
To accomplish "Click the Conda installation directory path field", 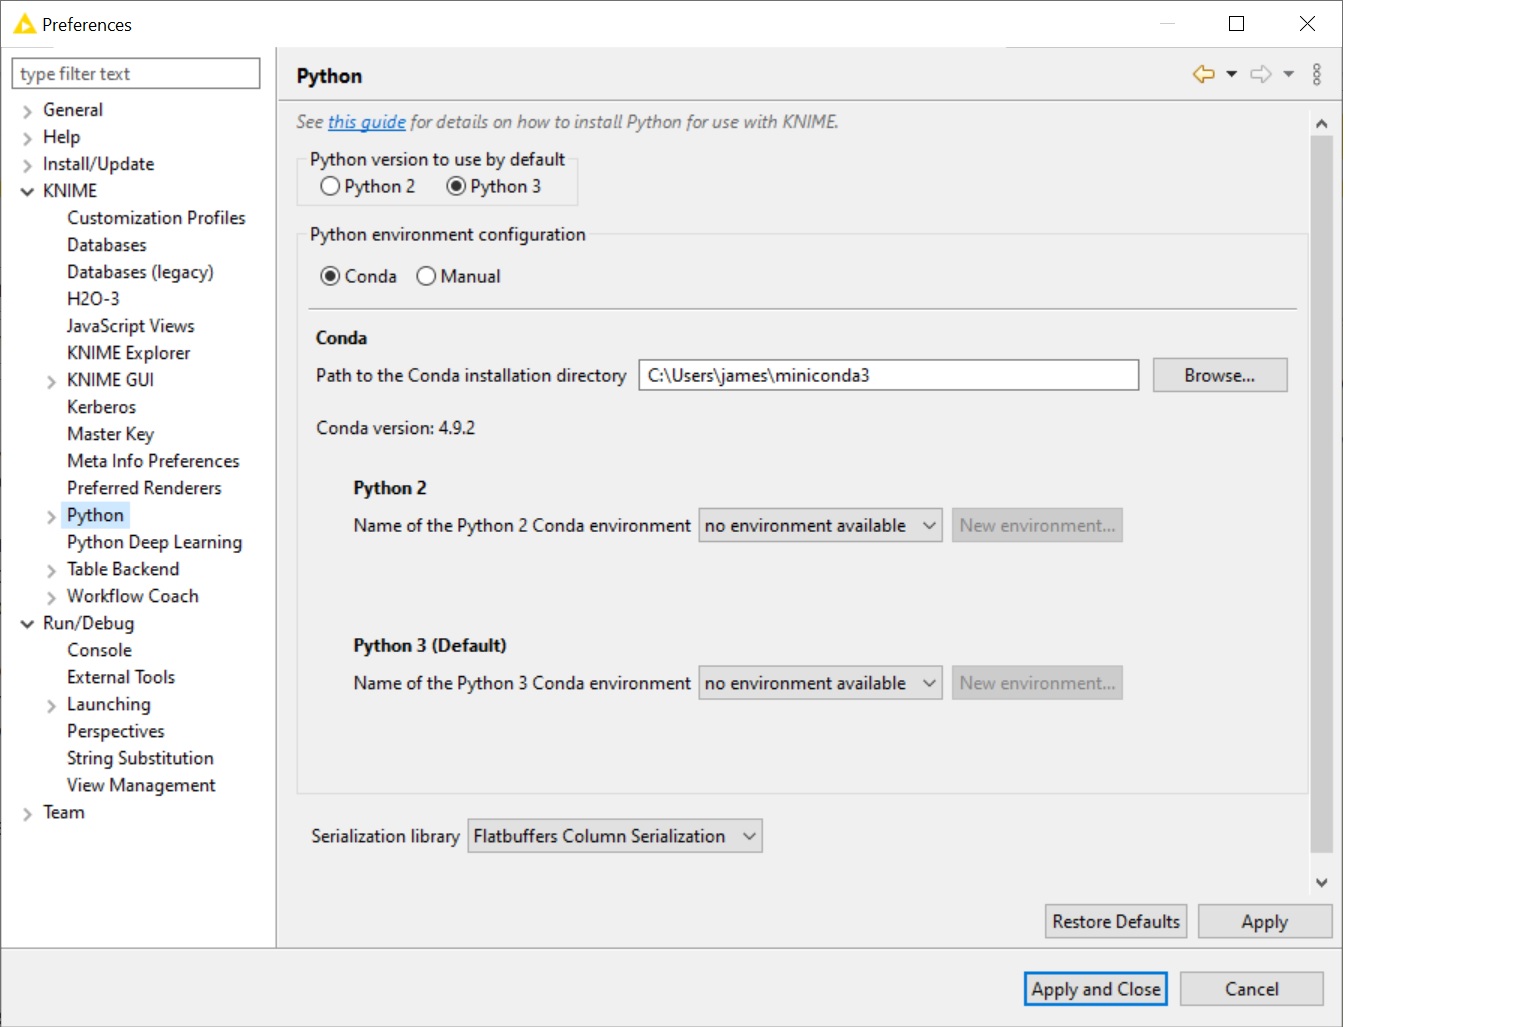I will (x=889, y=375).
